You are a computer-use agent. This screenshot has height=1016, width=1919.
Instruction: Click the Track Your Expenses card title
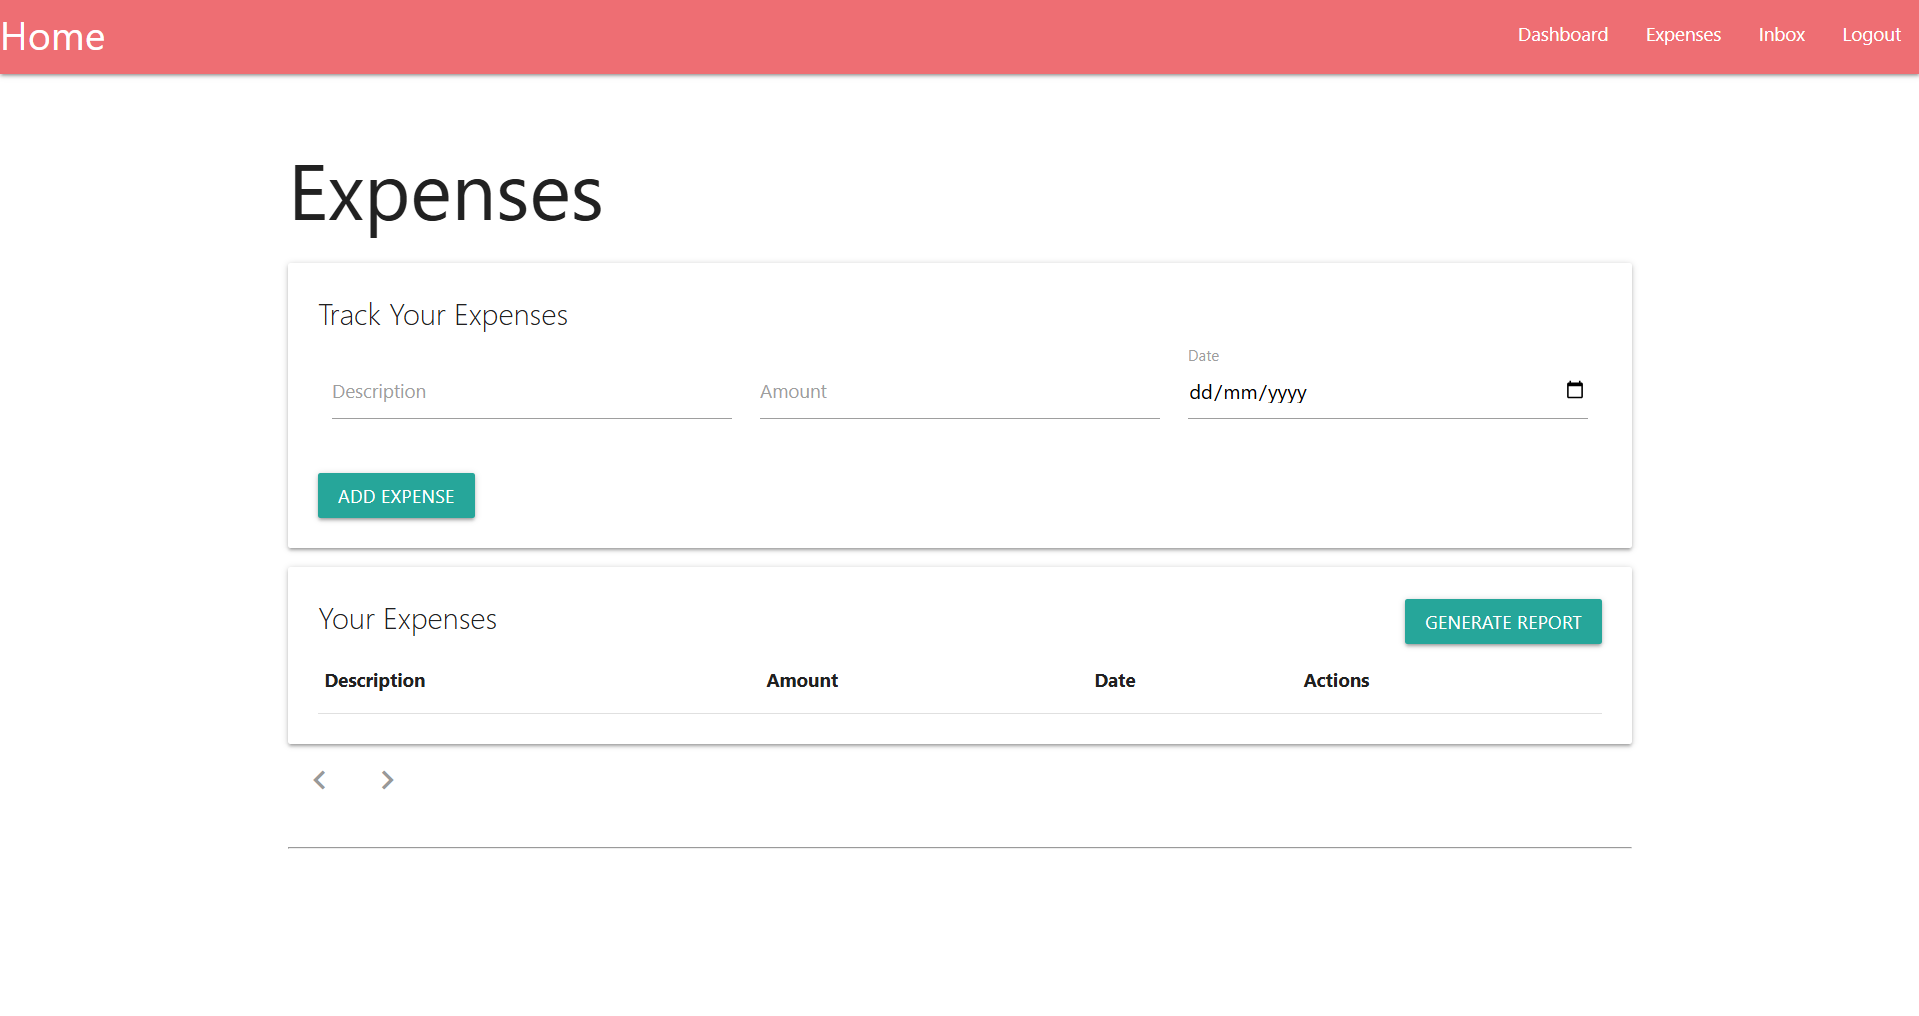443,316
